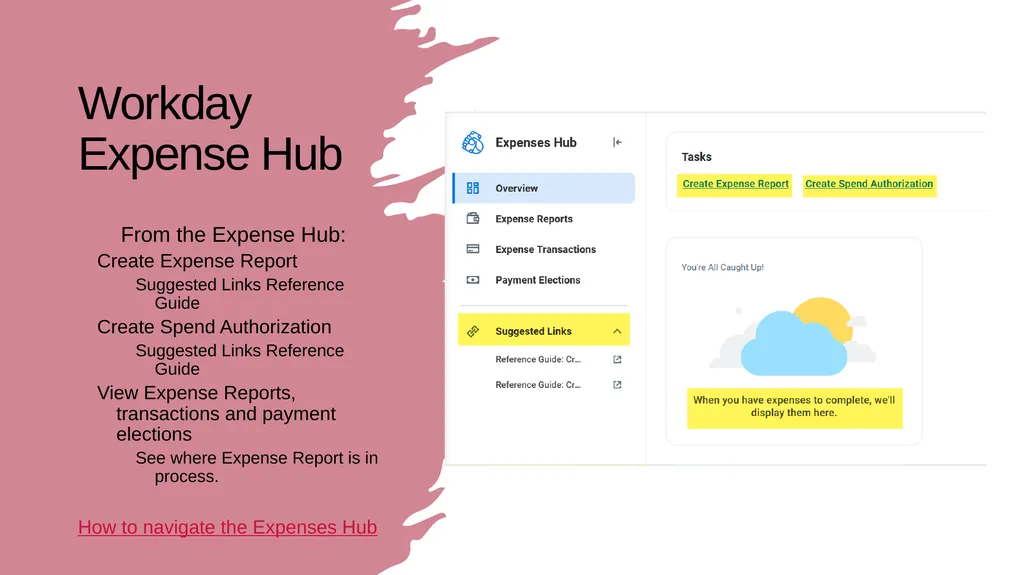Open first Reference Guide external link icon
Viewport: 1024px width, 575px height.
click(617, 359)
